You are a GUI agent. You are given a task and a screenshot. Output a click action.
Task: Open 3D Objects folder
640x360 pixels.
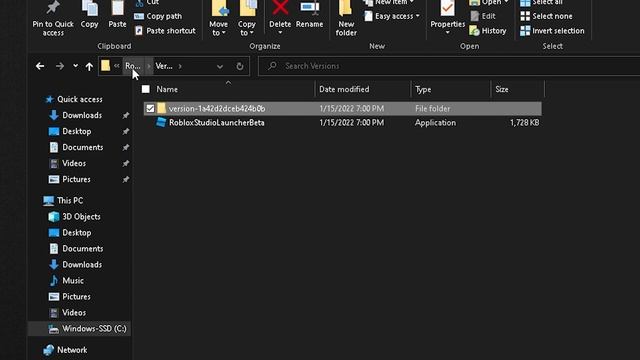click(81, 216)
